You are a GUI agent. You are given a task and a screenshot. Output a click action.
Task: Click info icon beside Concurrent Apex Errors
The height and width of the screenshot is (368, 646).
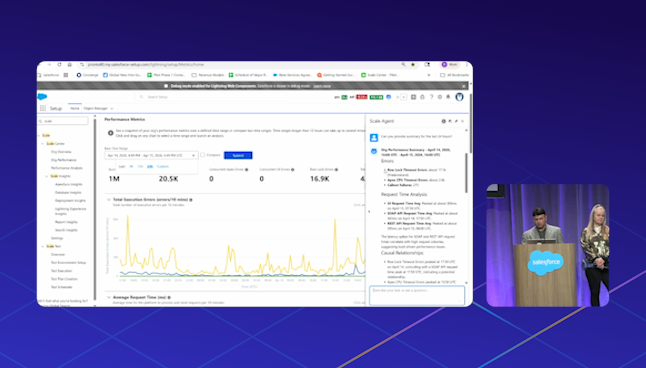pyautogui.click(x=247, y=169)
